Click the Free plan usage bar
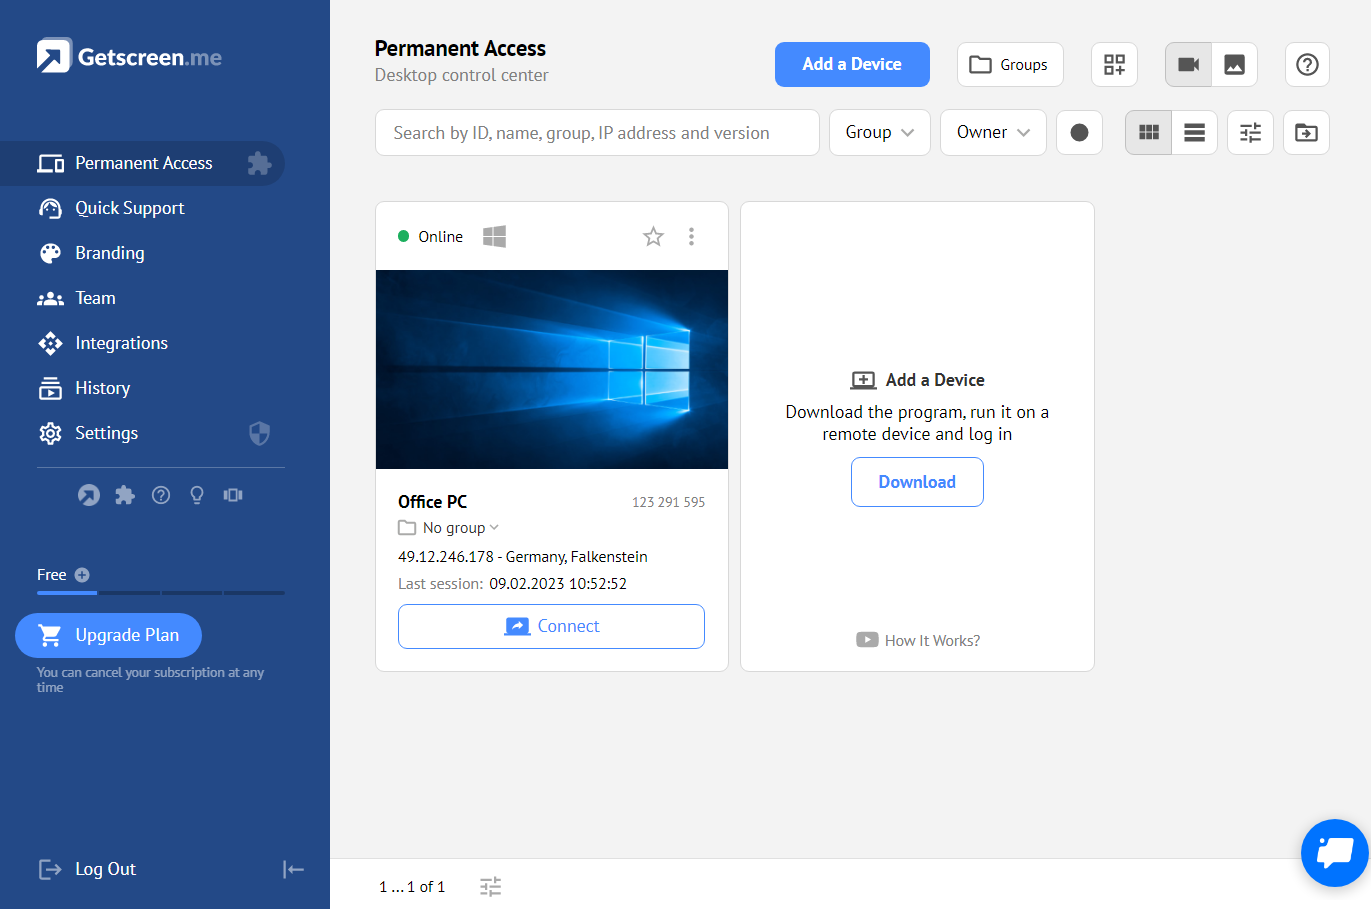This screenshot has width=1371, height=909. point(160,592)
